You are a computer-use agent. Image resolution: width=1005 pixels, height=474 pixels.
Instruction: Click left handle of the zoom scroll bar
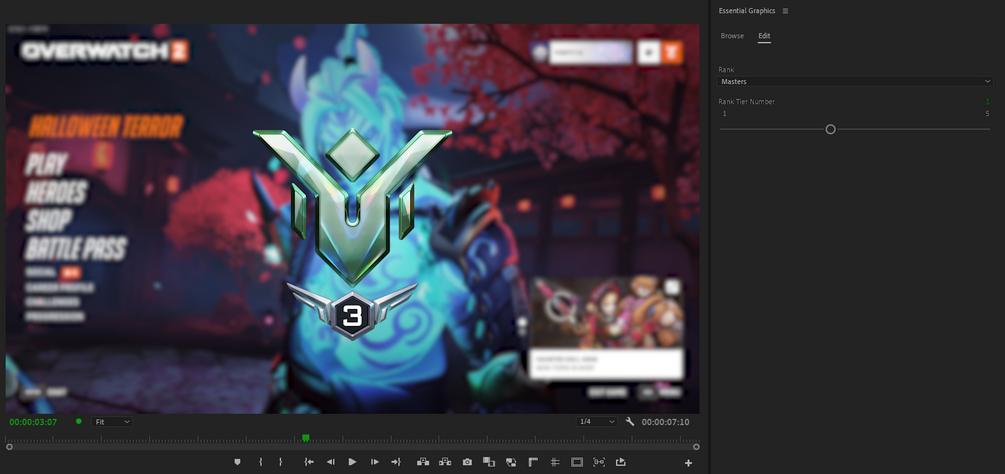pyautogui.click(x=9, y=447)
